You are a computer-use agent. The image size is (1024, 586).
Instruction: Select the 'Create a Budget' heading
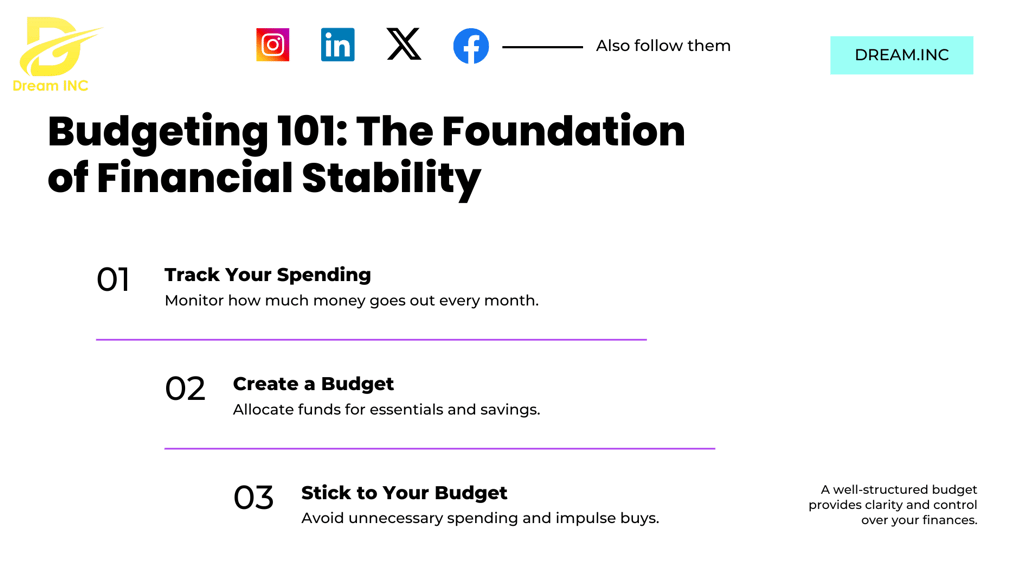(313, 383)
